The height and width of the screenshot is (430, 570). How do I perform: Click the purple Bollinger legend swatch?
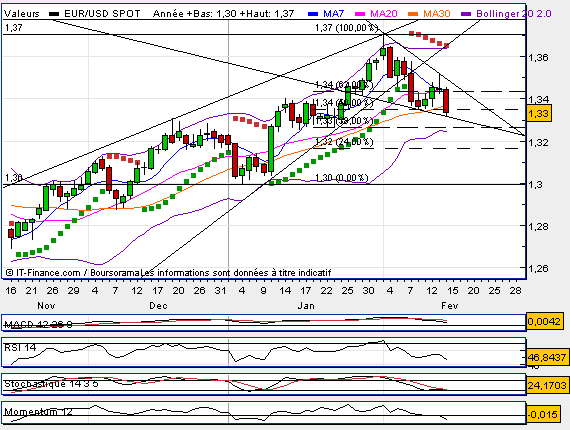pyautogui.click(x=466, y=14)
